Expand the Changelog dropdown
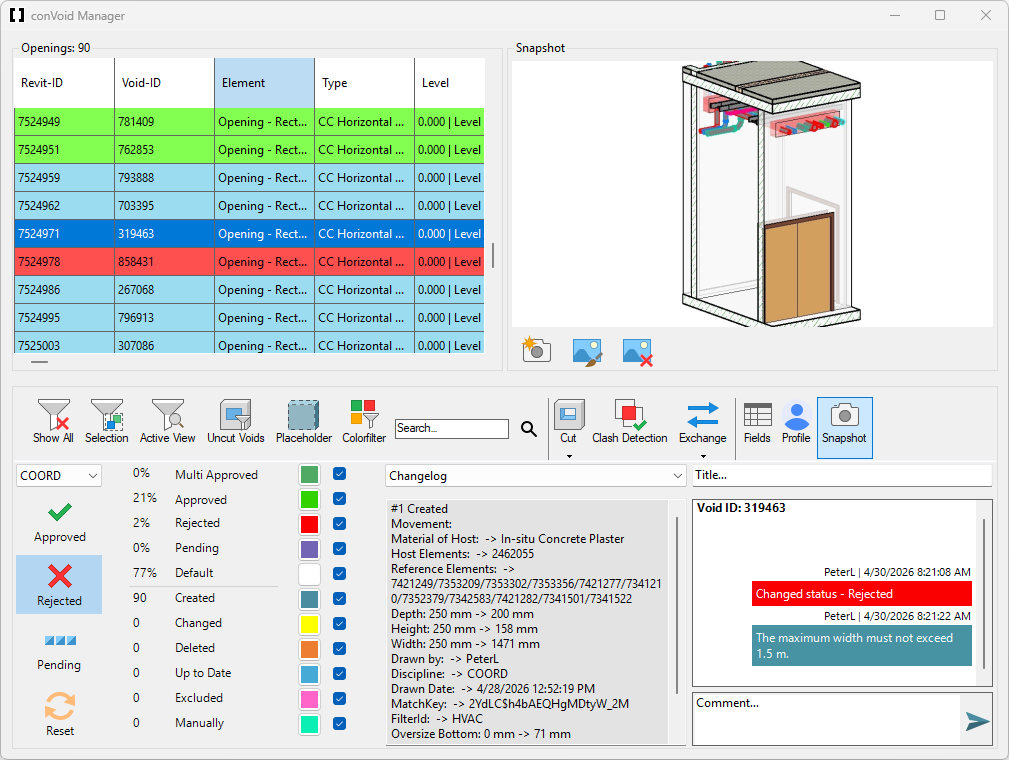This screenshot has width=1009, height=760. tap(535, 476)
